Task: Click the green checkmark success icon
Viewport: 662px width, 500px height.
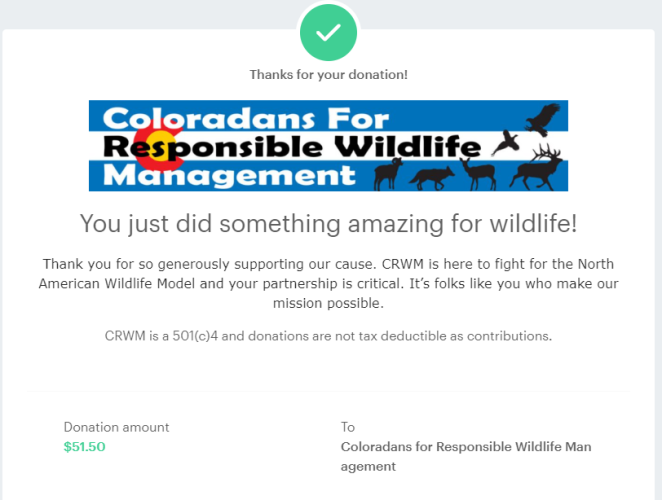Action: [328, 33]
